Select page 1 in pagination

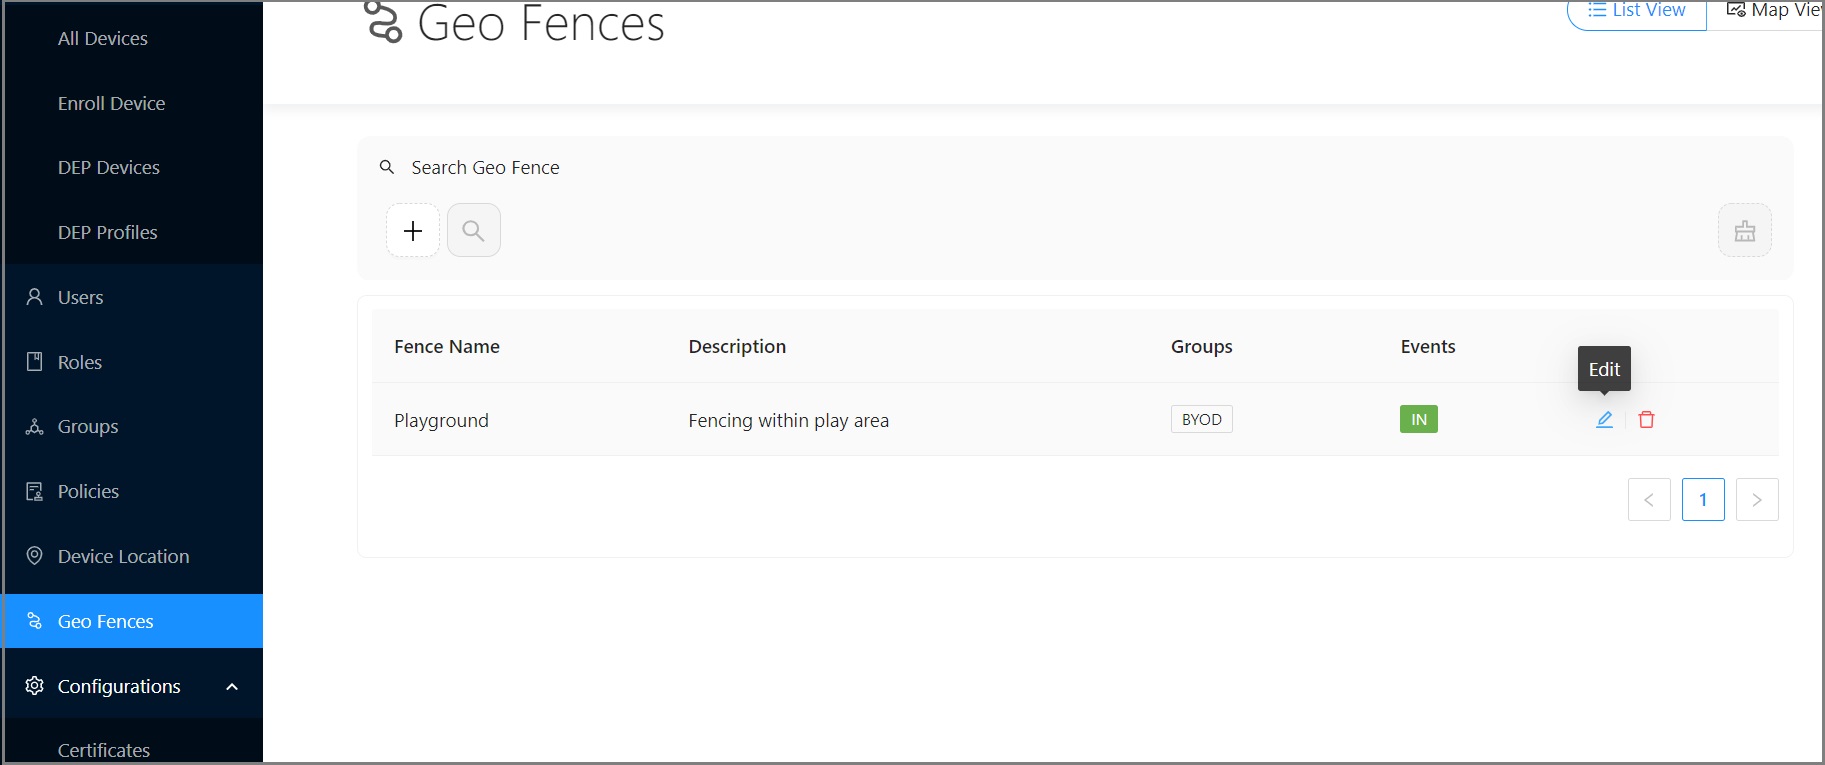click(x=1703, y=500)
